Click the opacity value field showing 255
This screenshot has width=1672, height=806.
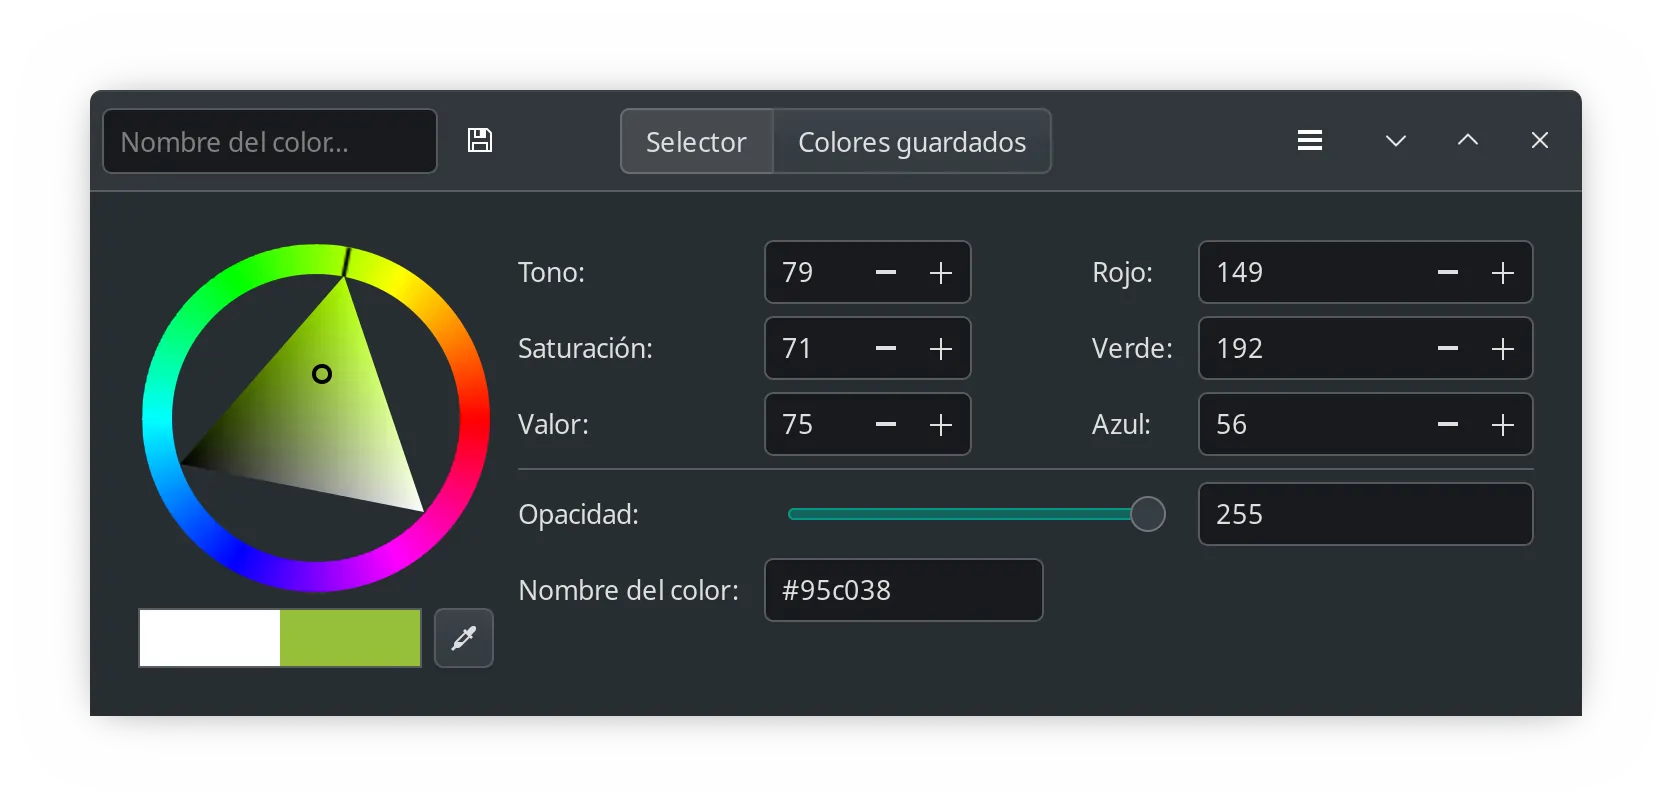(x=1365, y=514)
